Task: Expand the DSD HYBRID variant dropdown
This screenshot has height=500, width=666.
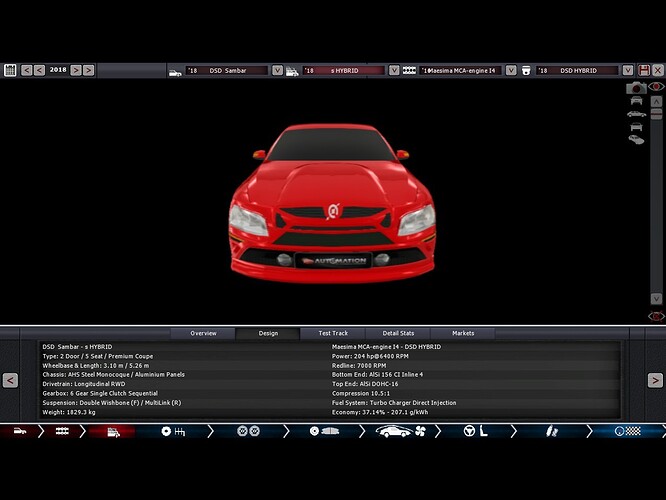Action: 628,70
